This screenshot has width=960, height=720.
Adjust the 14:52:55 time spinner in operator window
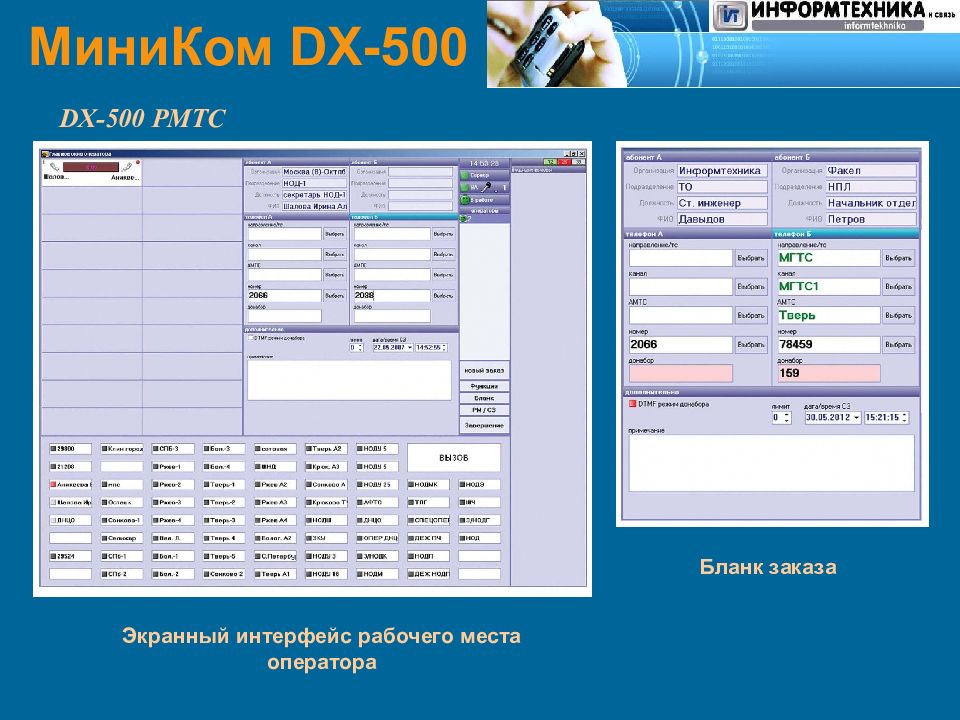click(x=444, y=348)
